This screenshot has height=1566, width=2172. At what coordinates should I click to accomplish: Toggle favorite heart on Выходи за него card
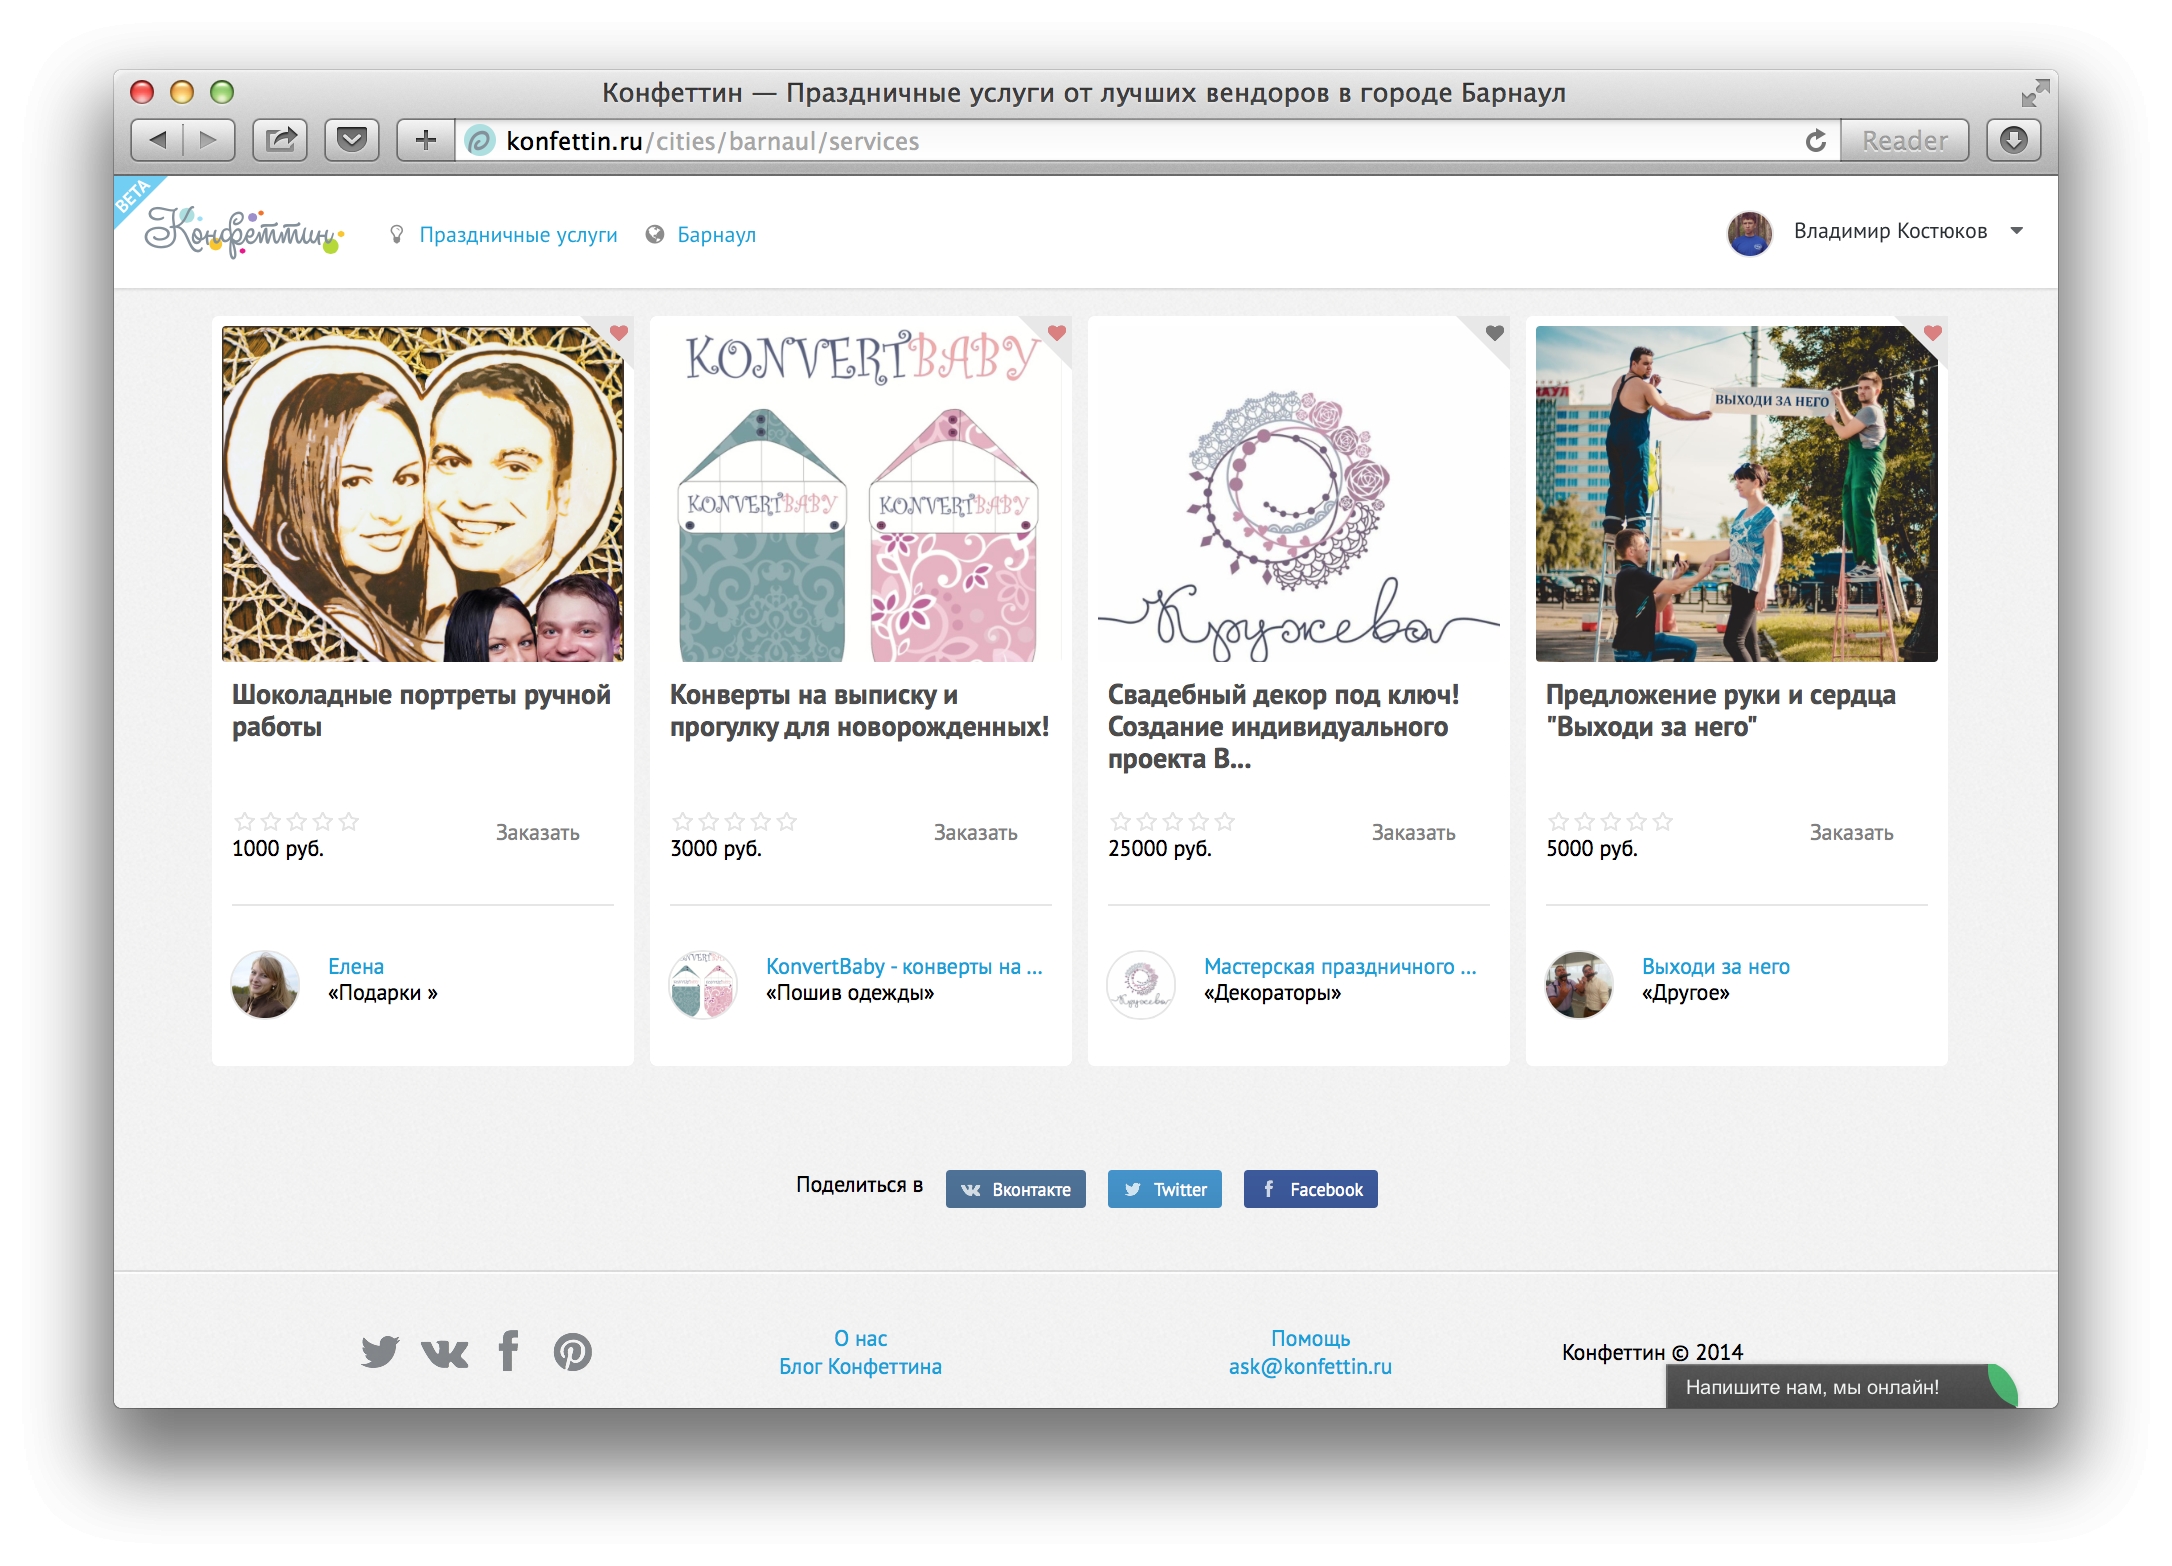(1933, 333)
